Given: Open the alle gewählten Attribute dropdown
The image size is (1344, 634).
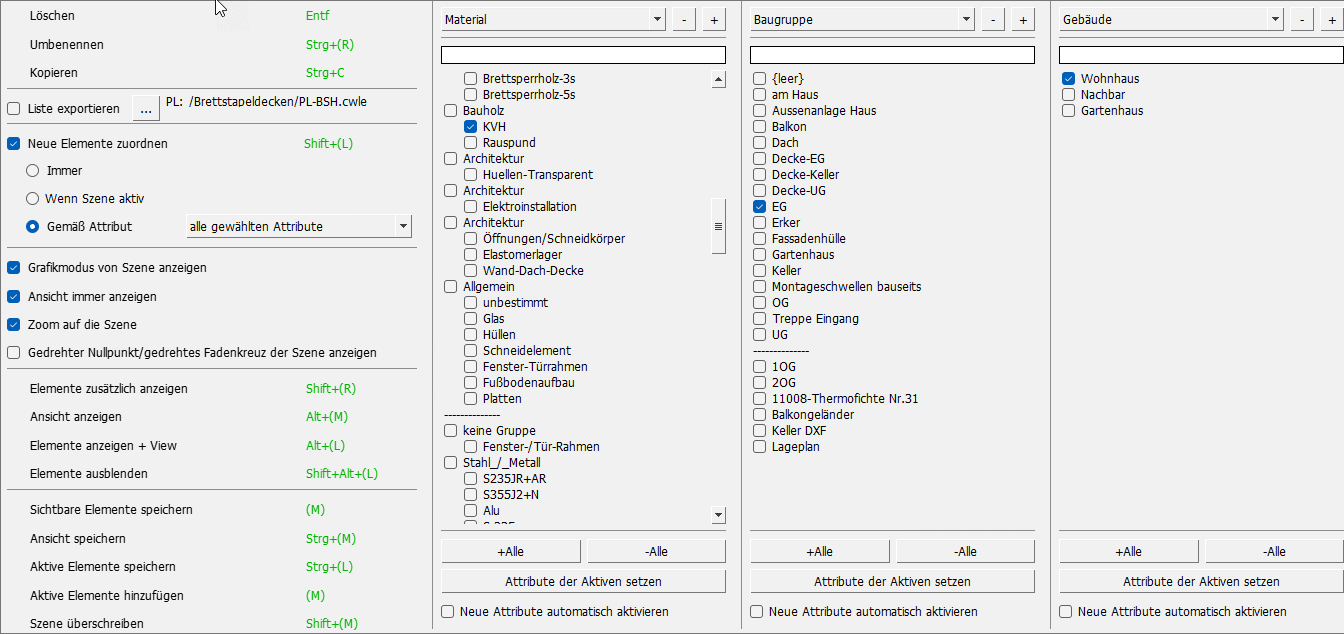Looking at the screenshot, I should [299, 227].
